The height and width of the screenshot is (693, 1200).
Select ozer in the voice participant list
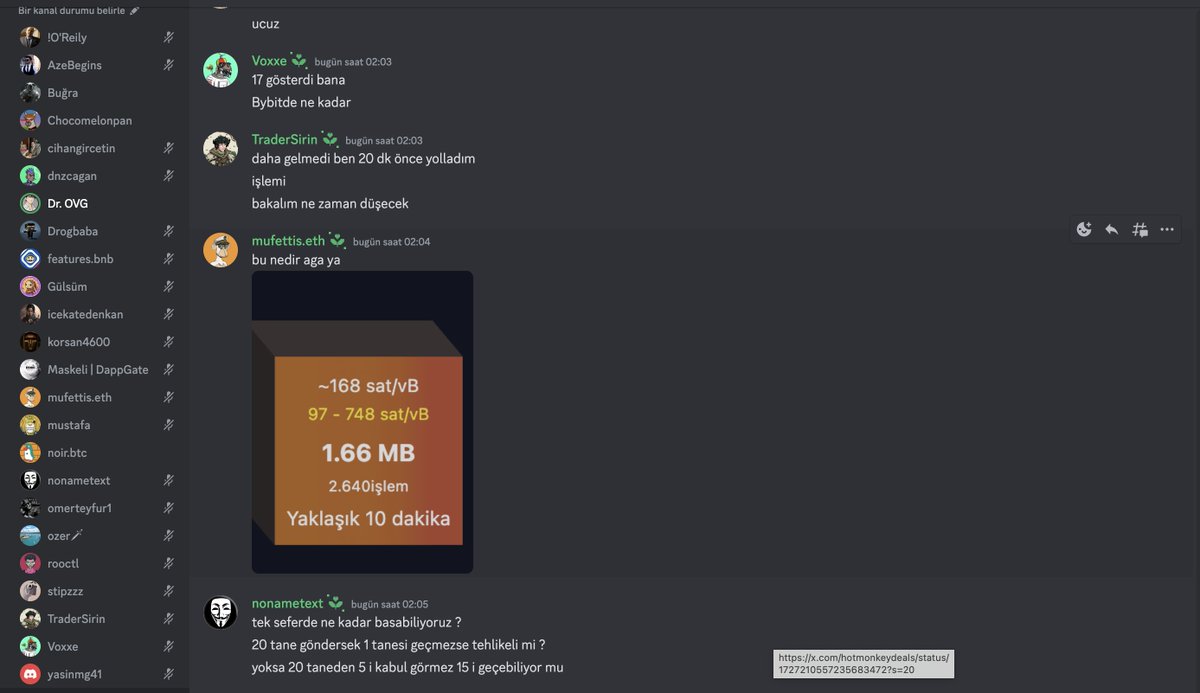96,536
